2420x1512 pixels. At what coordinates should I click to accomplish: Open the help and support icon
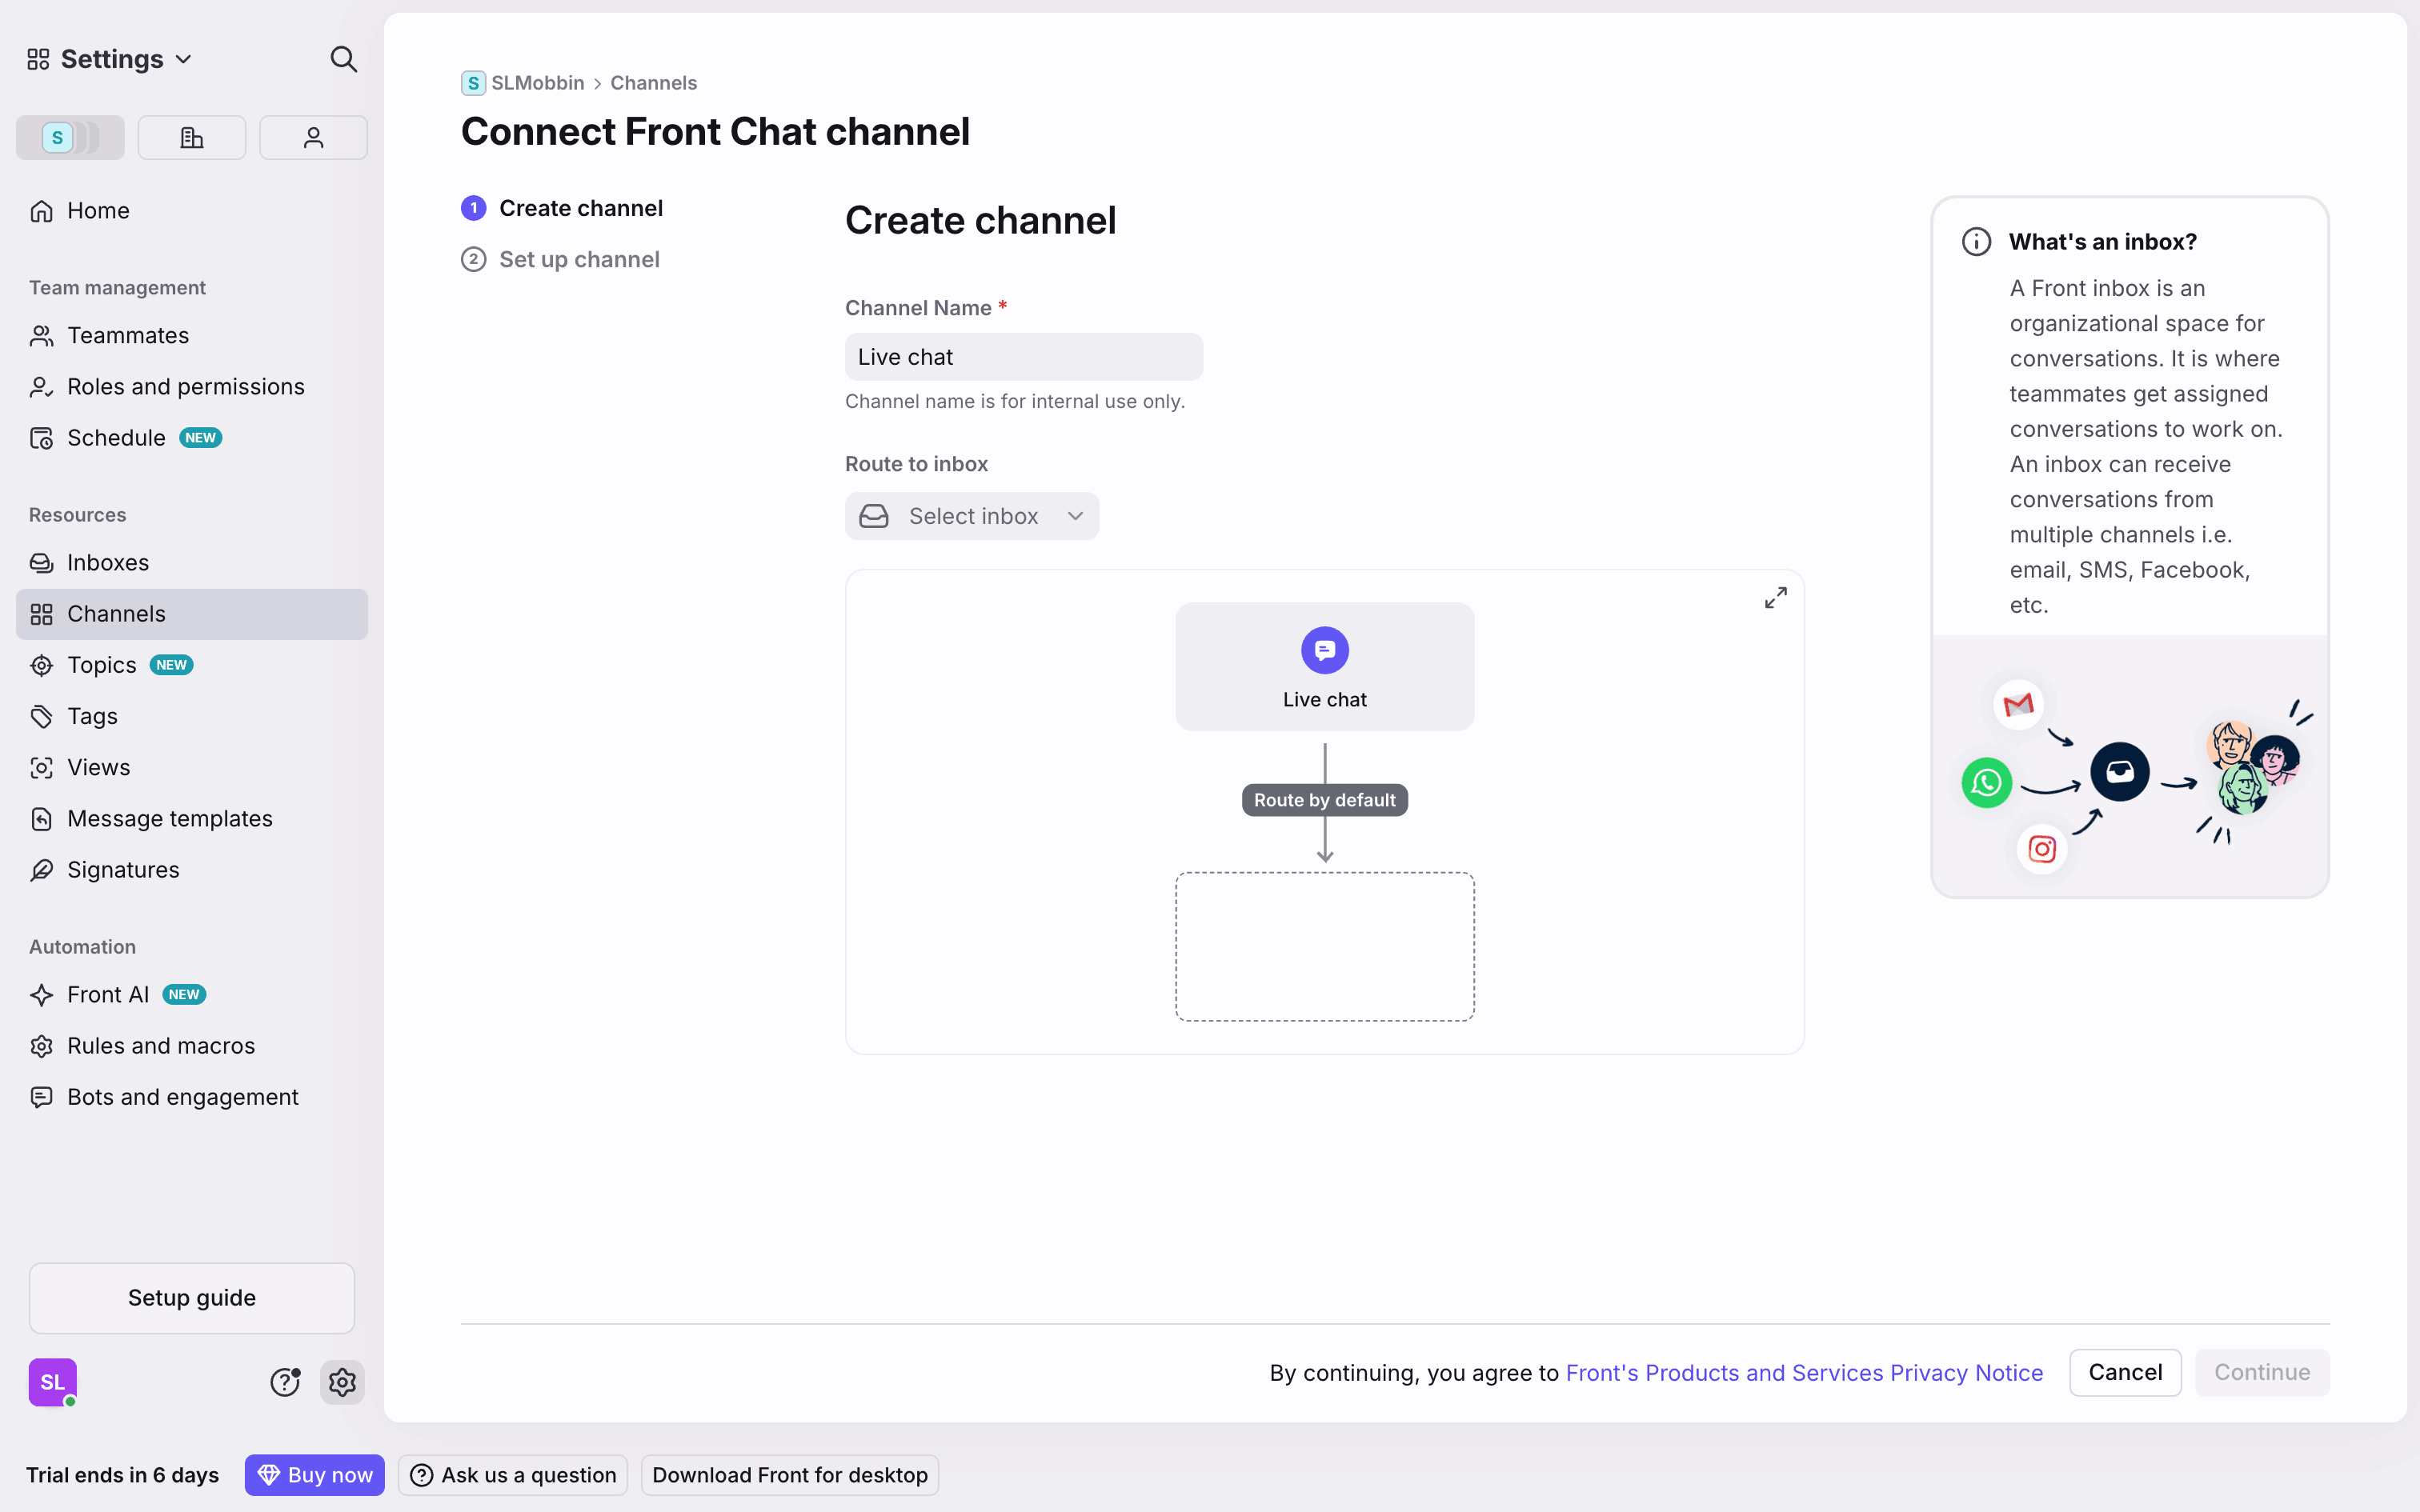tap(285, 1382)
